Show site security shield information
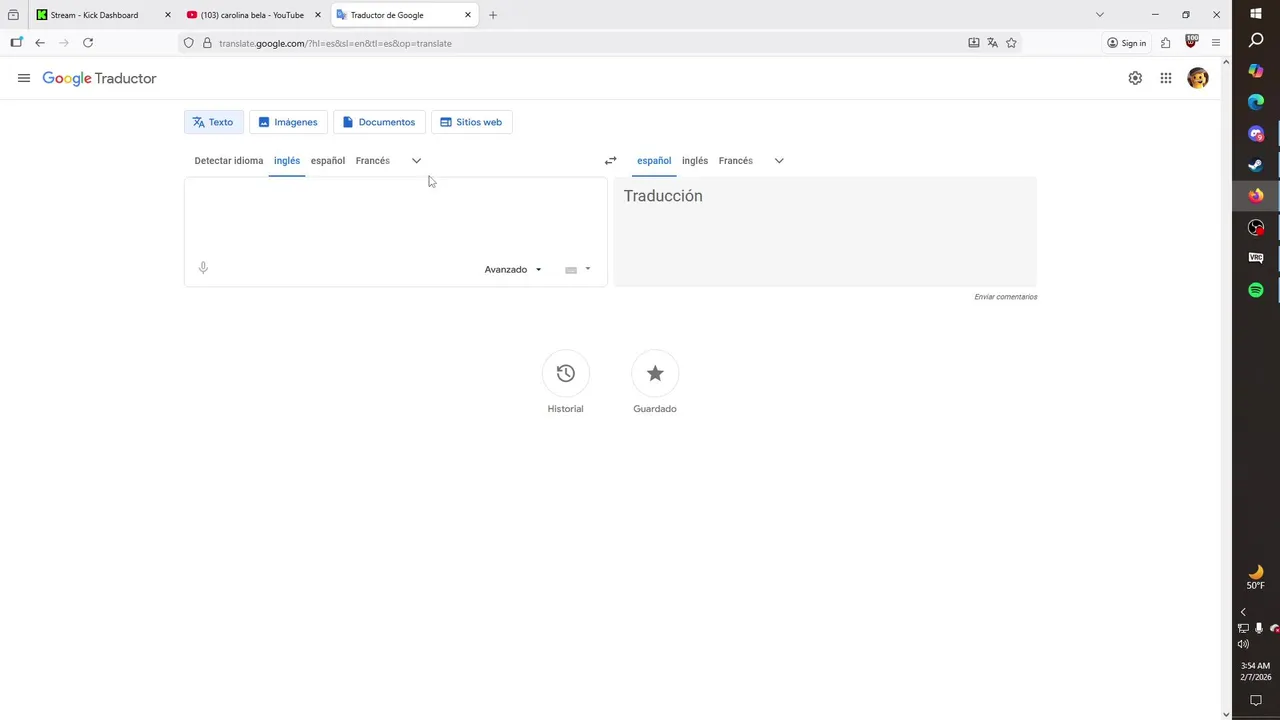 (x=188, y=43)
